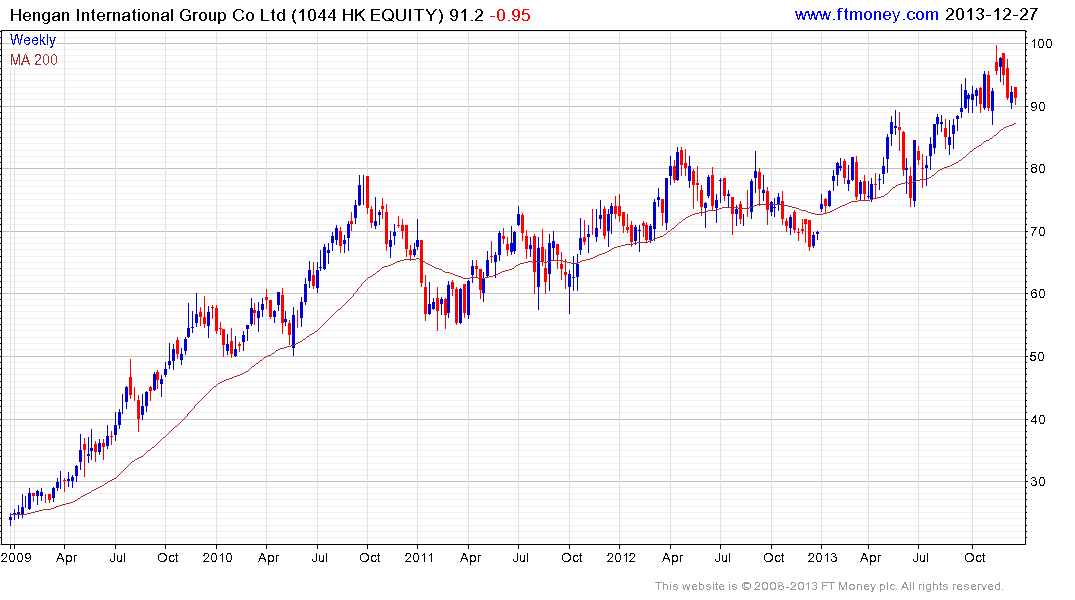Click the last Oct label on time axis
The width and height of the screenshot is (1075, 600).
pos(975,557)
